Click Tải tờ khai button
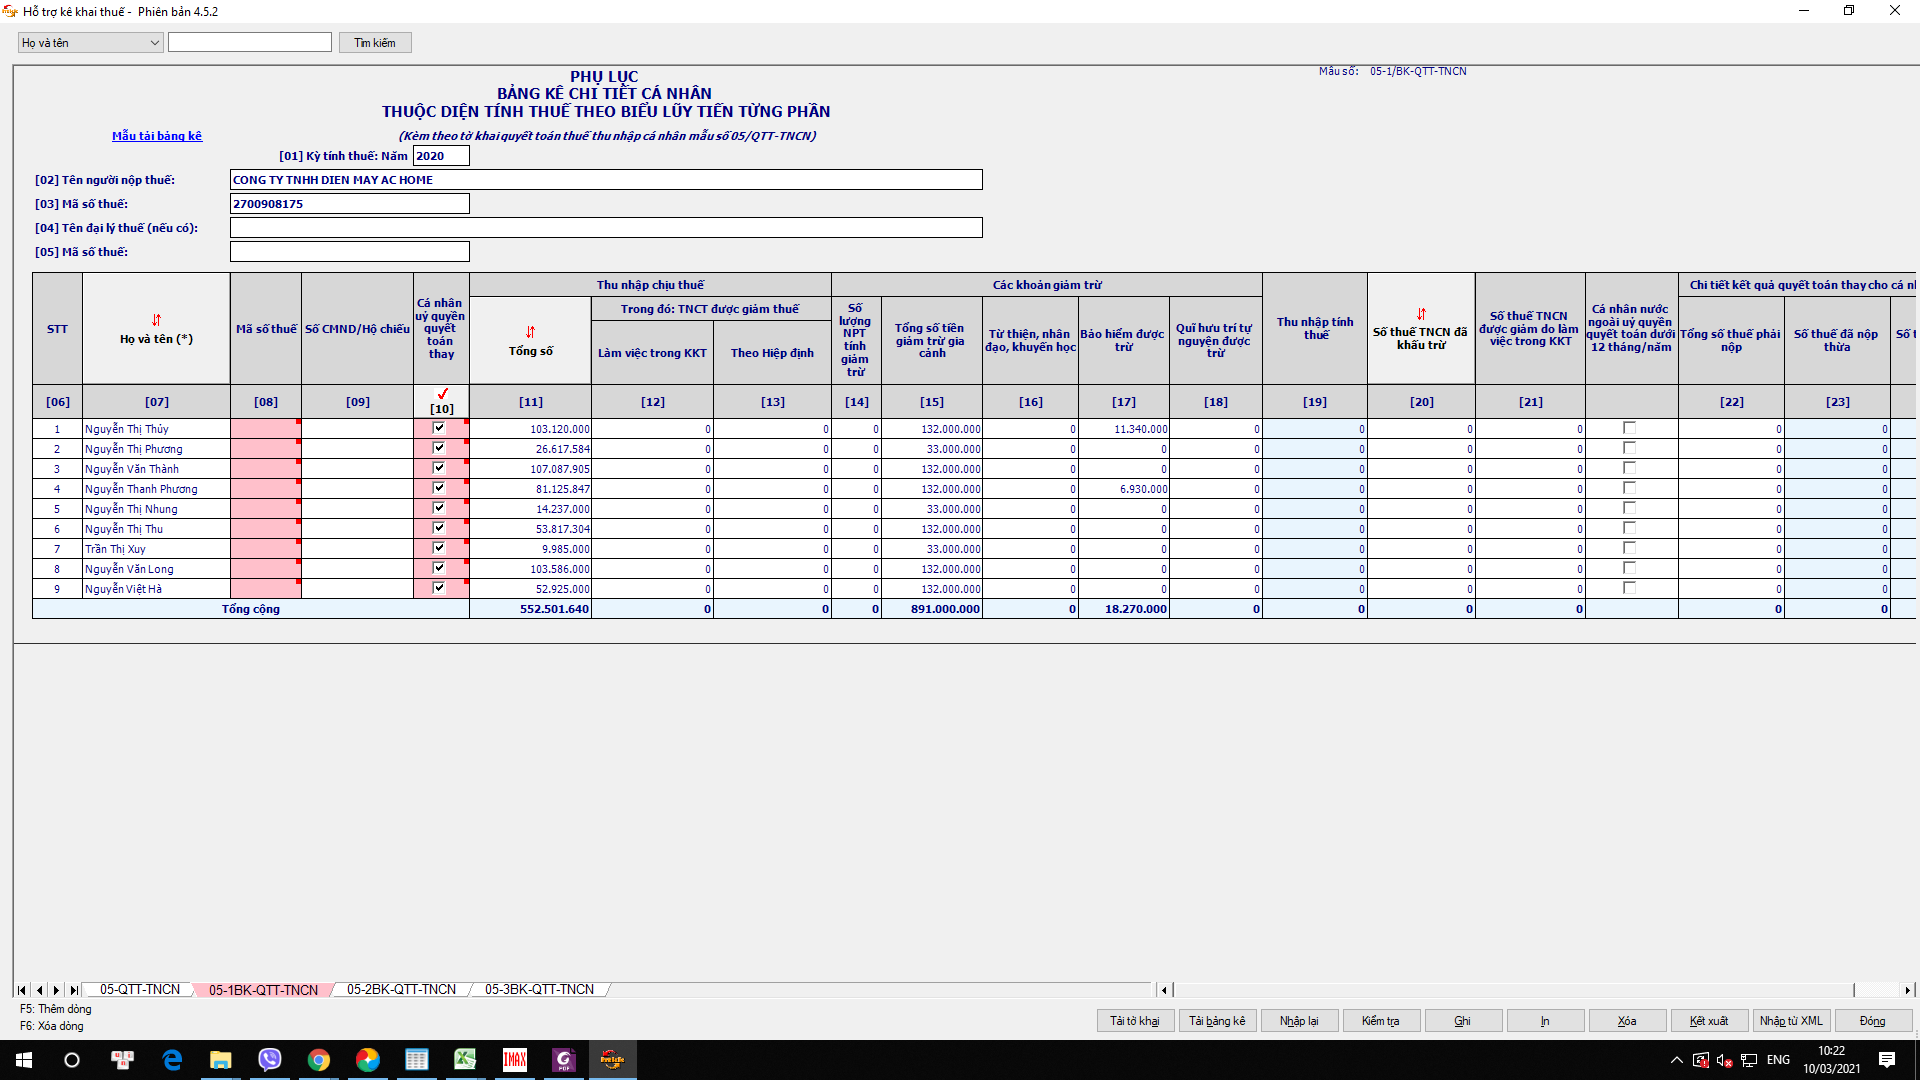 (x=1135, y=1021)
